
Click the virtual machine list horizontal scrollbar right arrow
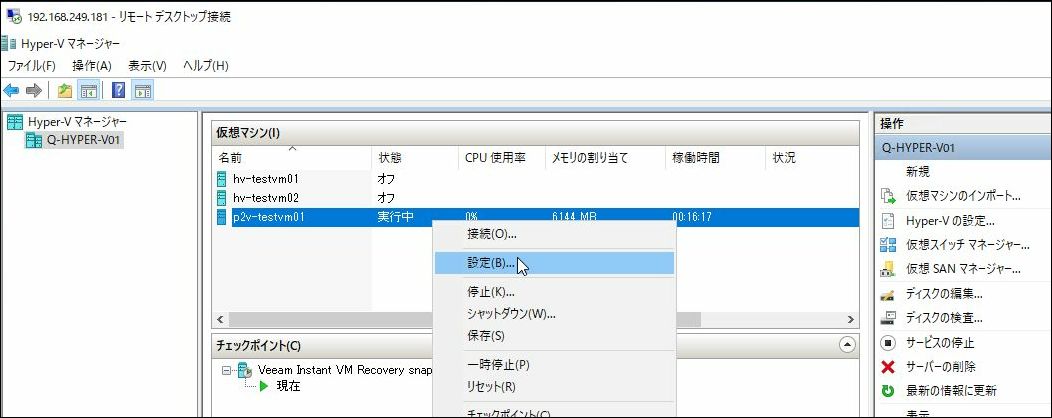[850, 320]
